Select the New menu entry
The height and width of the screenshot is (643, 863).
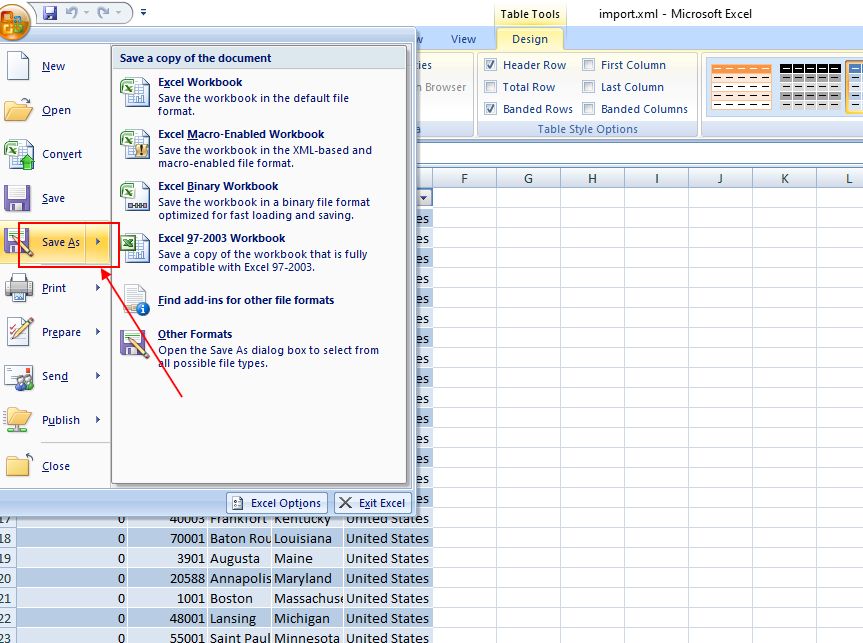pos(53,66)
